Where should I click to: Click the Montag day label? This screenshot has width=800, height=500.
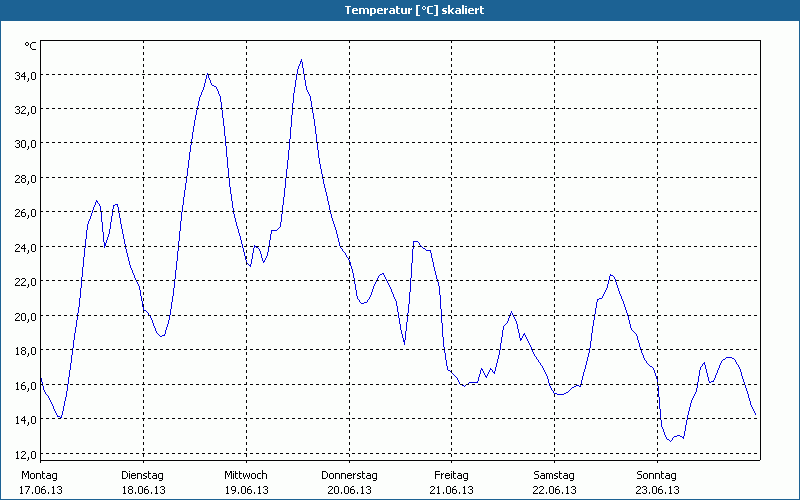[x=40, y=475]
